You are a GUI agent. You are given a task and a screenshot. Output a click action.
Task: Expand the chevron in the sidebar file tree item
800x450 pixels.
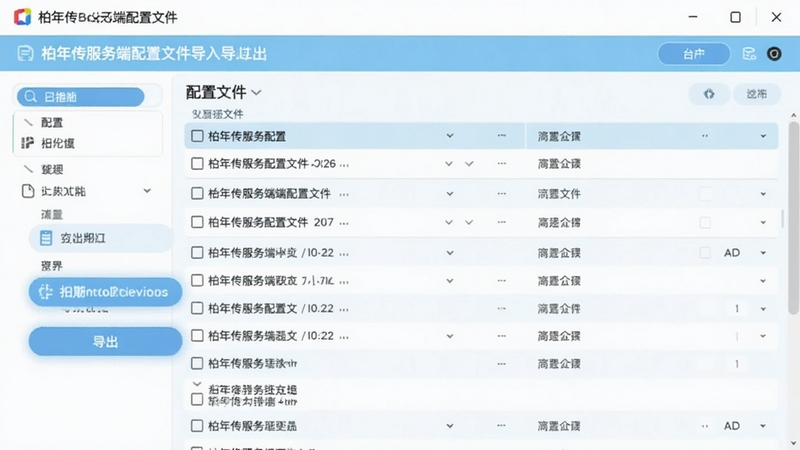click(147, 191)
